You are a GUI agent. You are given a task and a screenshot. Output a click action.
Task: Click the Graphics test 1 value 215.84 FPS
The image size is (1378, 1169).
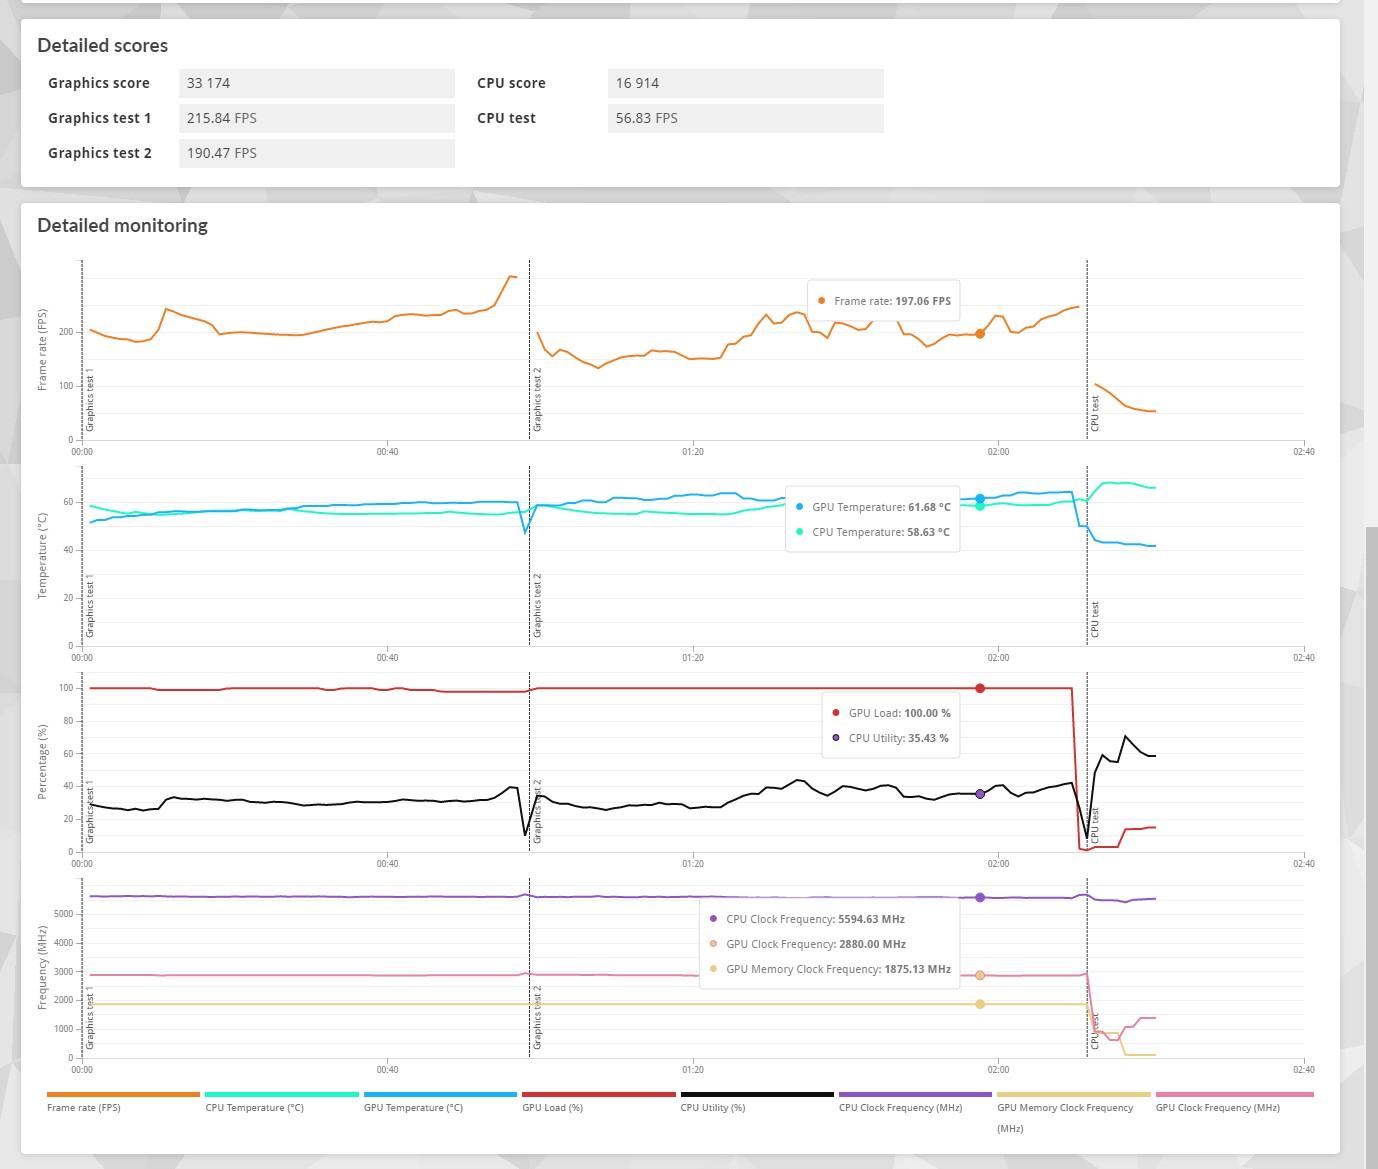coord(317,118)
